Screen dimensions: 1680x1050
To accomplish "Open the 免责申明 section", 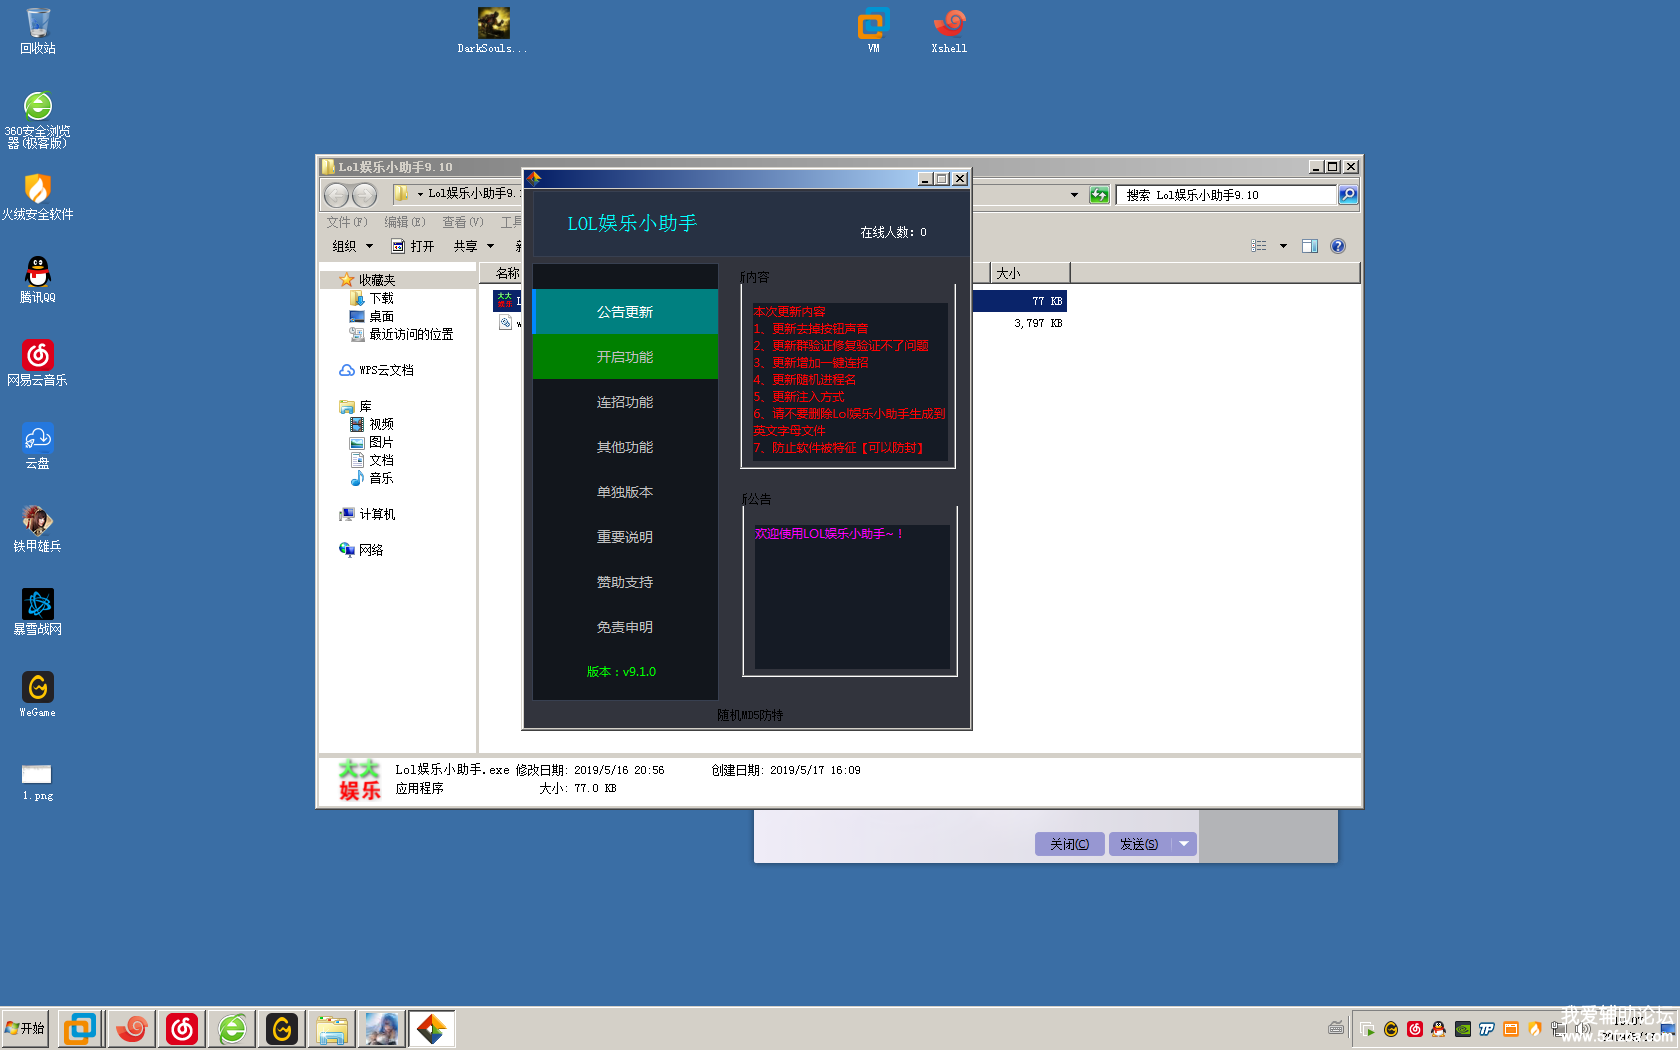I will click(x=625, y=627).
